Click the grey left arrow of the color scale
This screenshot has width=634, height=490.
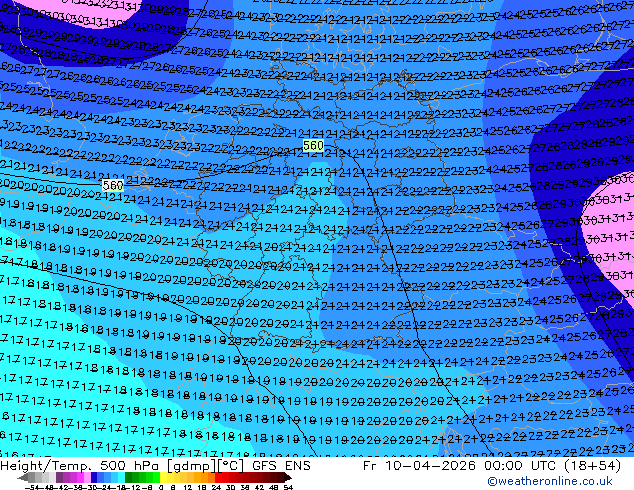tap(23, 477)
